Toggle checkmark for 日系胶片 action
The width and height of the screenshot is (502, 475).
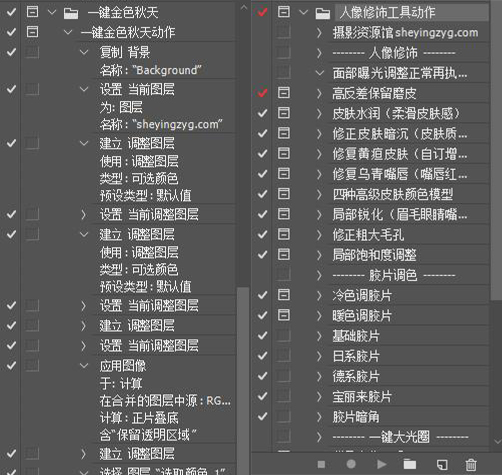pos(262,356)
